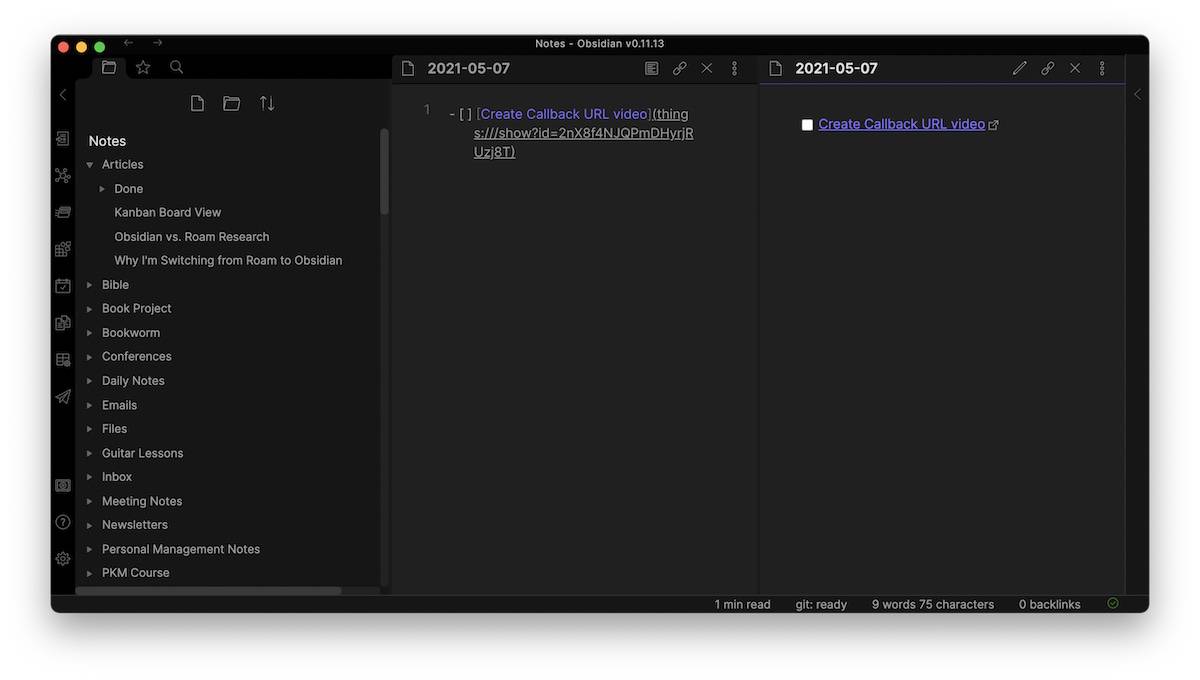The height and width of the screenshot is (680, 1200).
Task: Expand the Bible folder
Action: pyautogui.click(x=90, y=285)
